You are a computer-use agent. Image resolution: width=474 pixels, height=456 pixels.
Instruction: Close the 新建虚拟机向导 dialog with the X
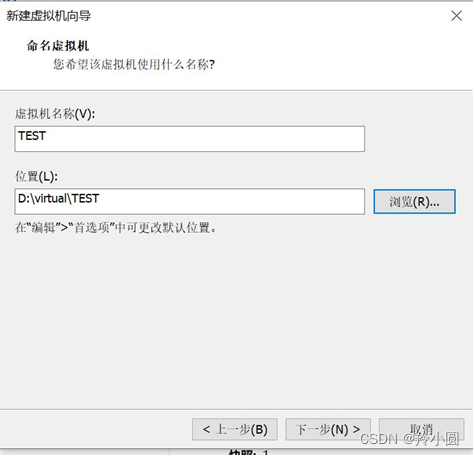tap(456, 16)
